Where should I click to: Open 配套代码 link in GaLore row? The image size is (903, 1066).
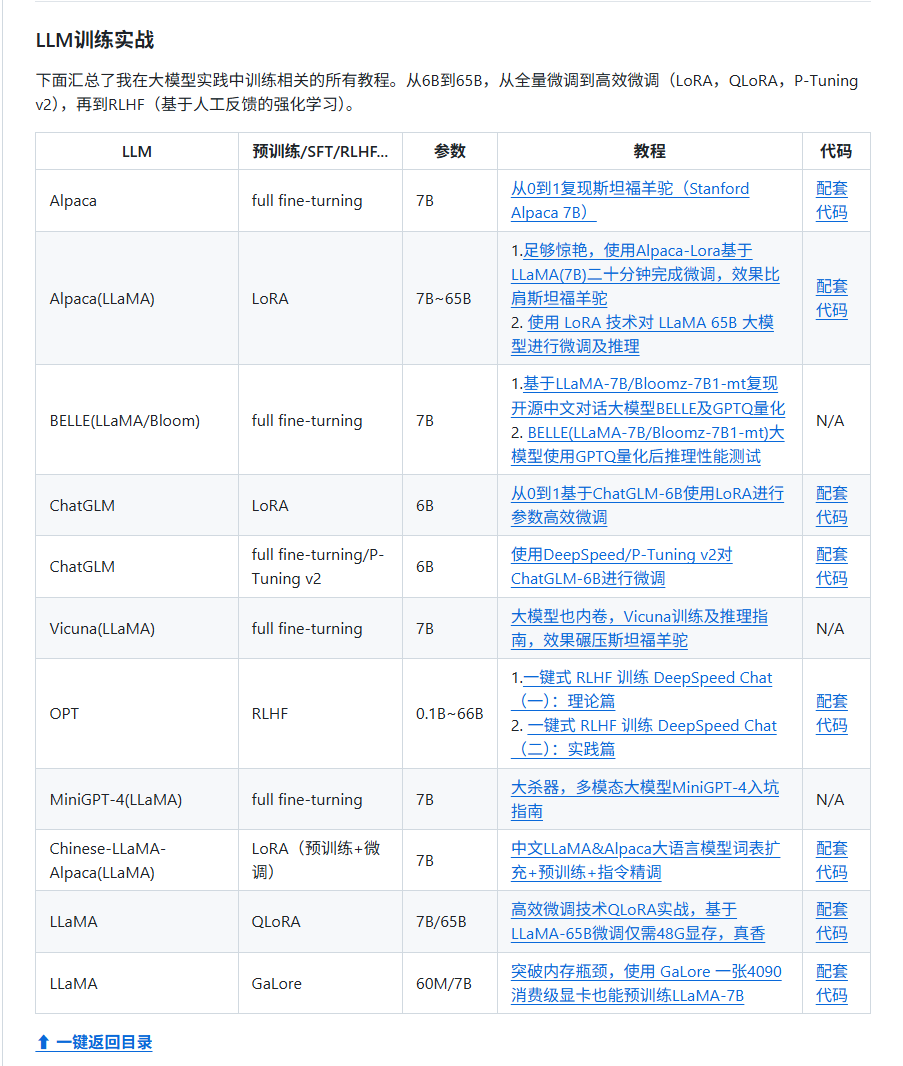pyautogui.click(x=832, y=983)
